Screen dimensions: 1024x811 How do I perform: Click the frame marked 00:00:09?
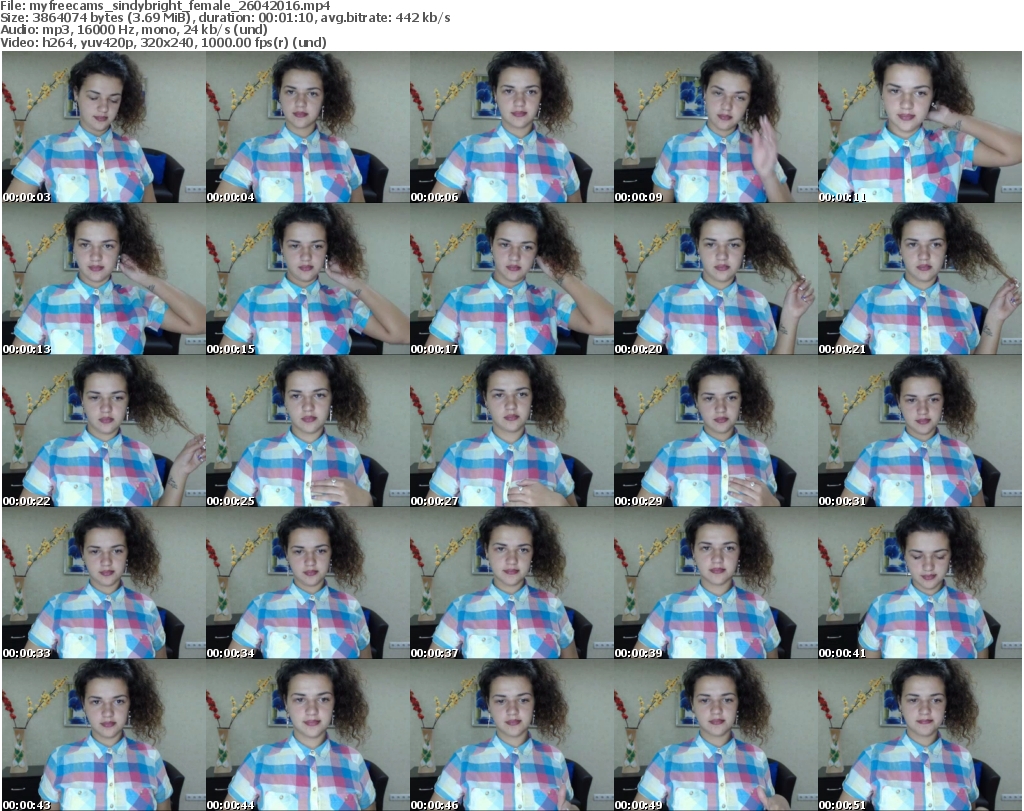point(716,127)
